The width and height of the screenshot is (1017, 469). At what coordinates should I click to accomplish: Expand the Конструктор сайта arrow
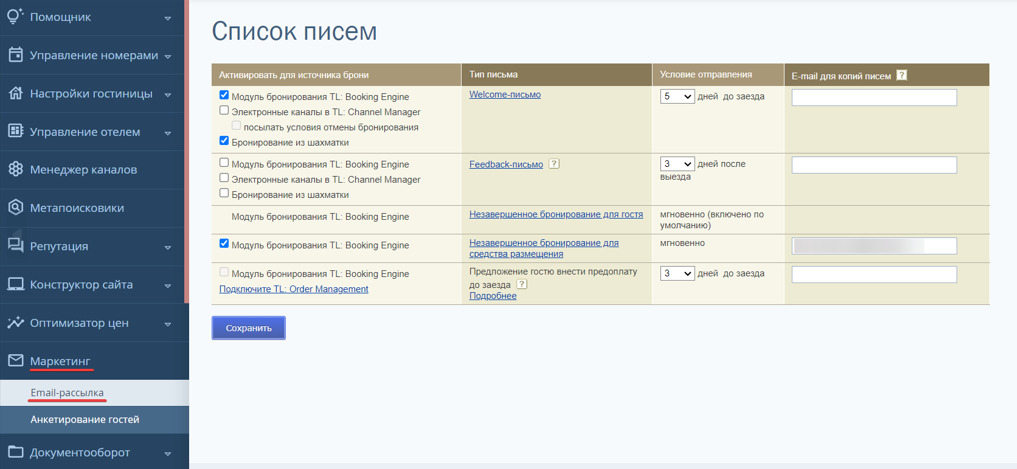[168, 286]
